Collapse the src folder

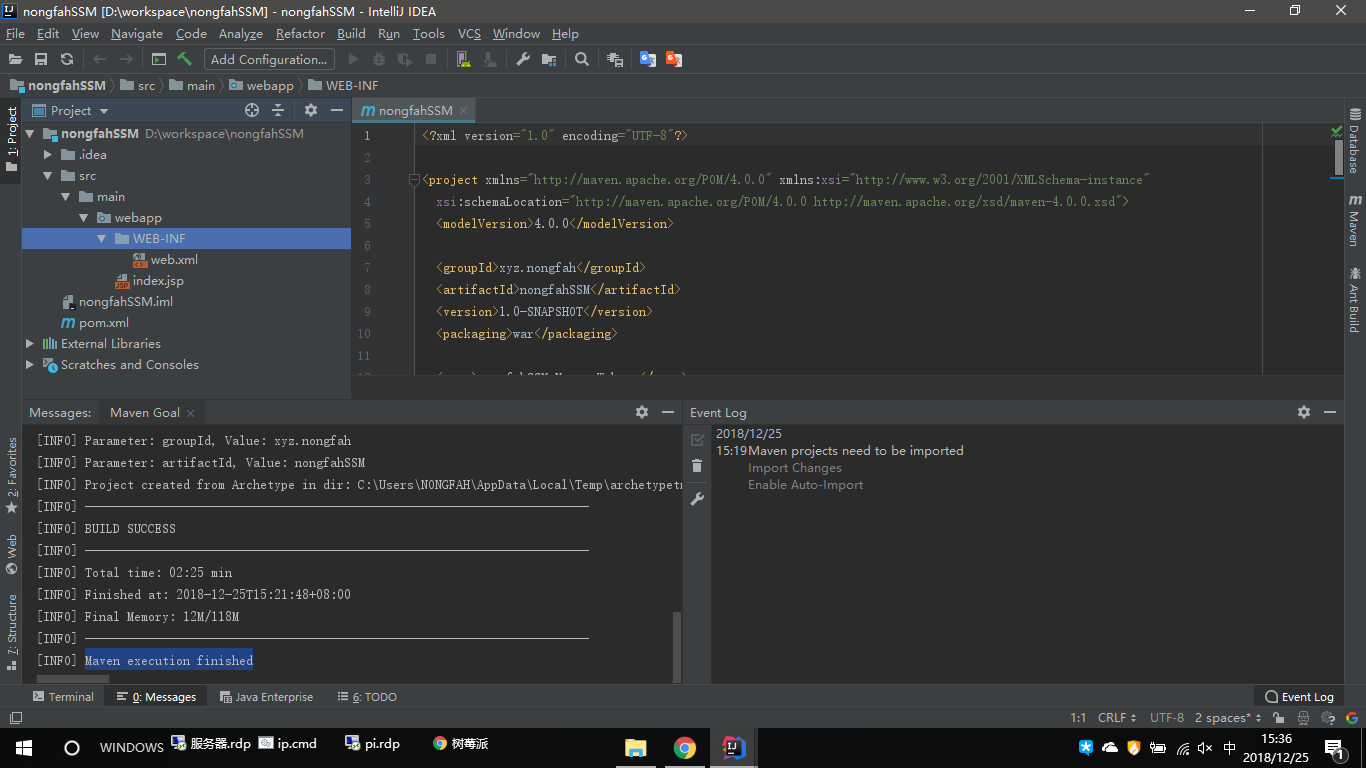tap(48, 176)
